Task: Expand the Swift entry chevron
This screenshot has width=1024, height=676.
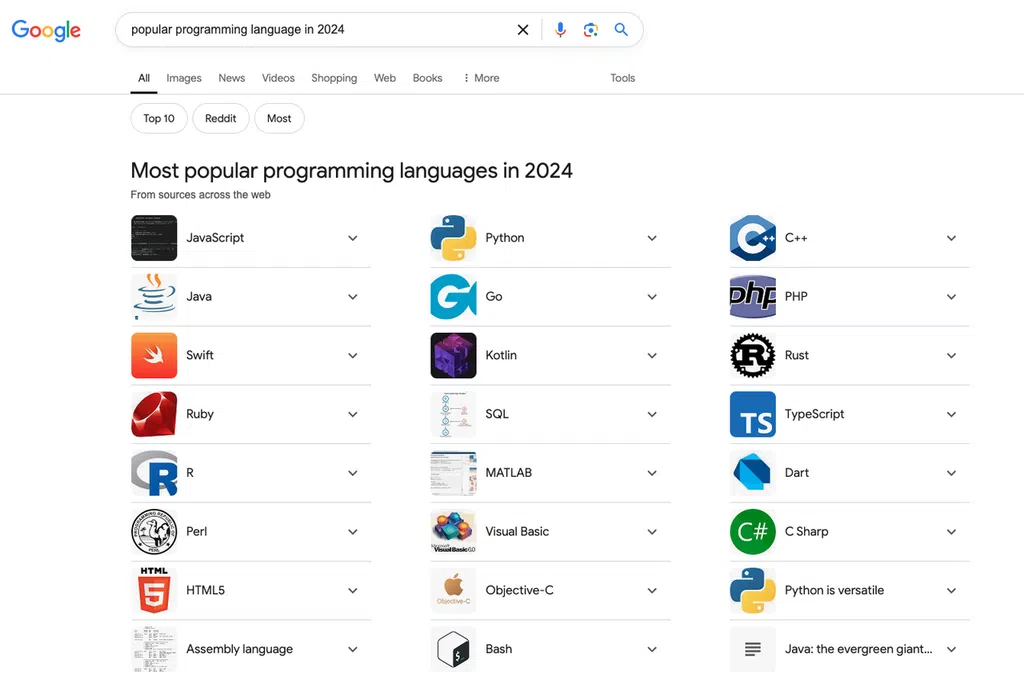Action: [353, 356]
